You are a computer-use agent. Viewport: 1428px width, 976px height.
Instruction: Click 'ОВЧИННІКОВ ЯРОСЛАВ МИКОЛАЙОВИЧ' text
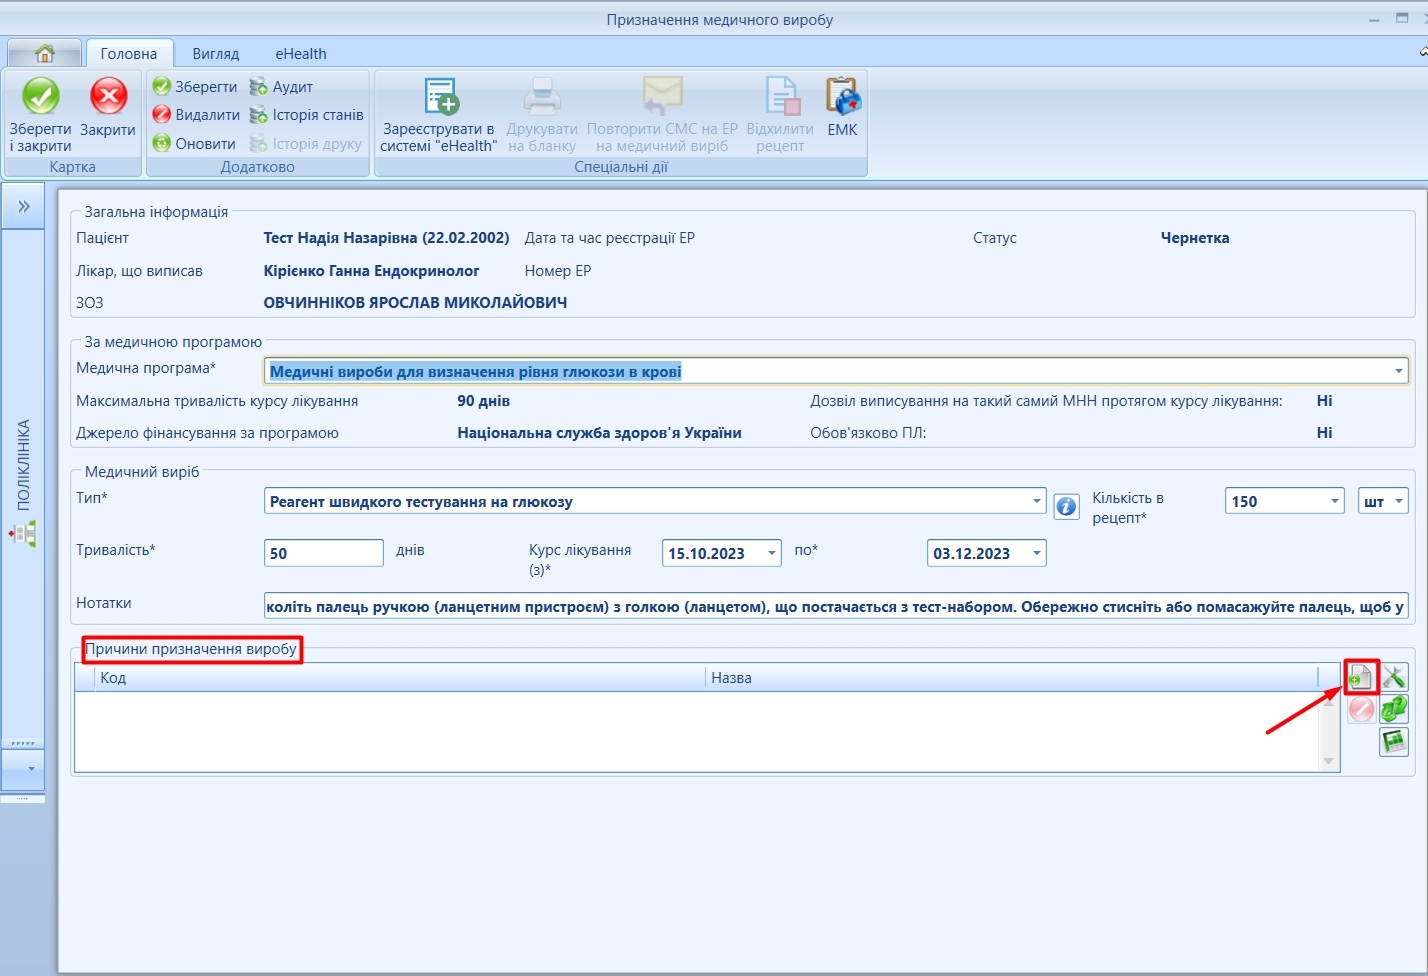[x=415, y=303]
